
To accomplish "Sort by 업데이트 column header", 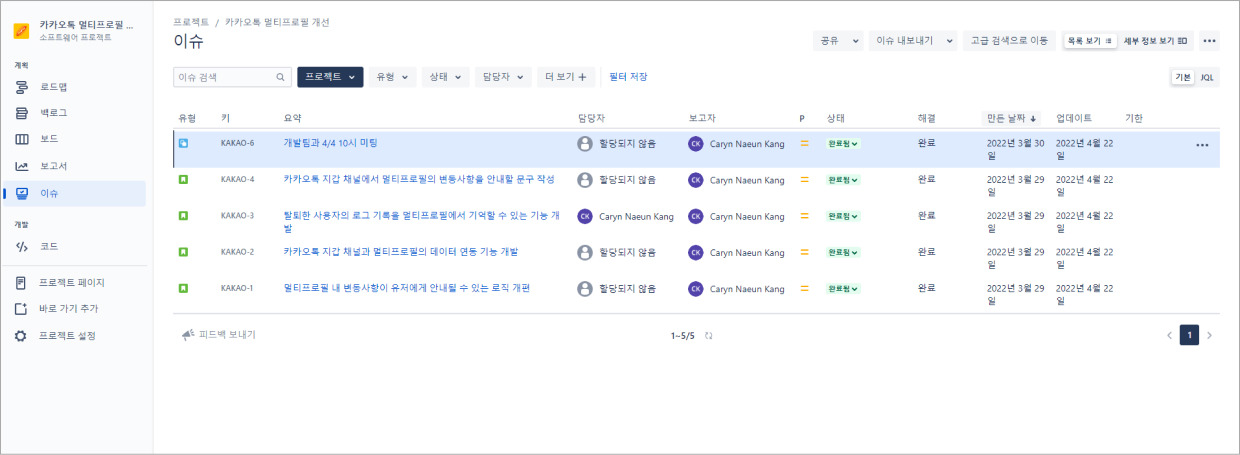I will click(x=1074, y=118).
